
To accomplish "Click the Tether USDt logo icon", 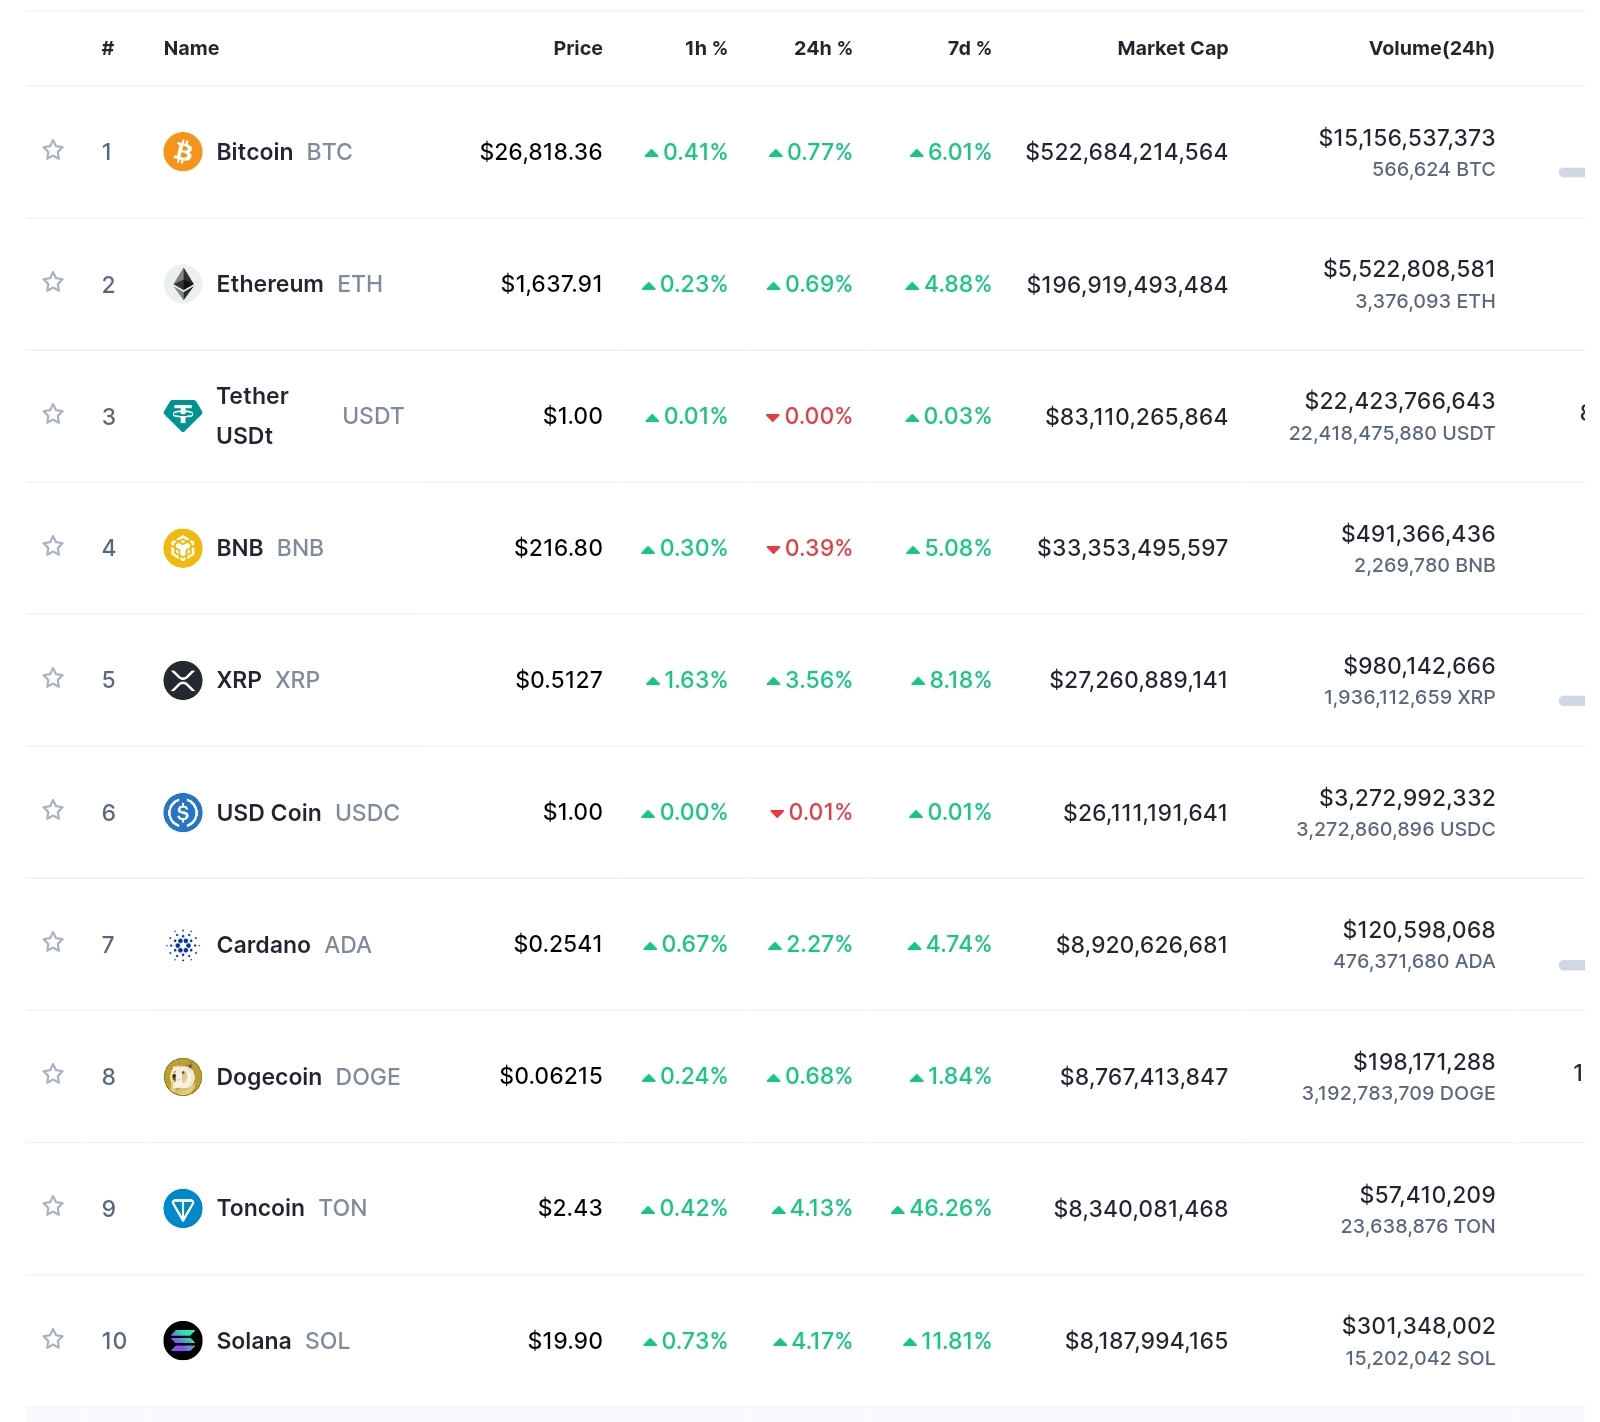I will 183,416.
